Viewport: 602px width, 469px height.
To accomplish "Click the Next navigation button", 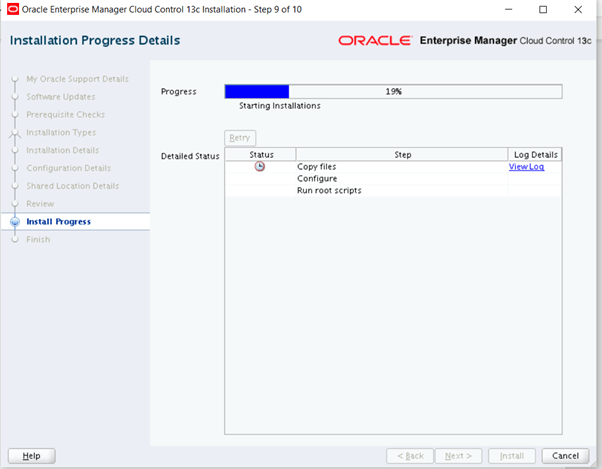I will [458, 455].
